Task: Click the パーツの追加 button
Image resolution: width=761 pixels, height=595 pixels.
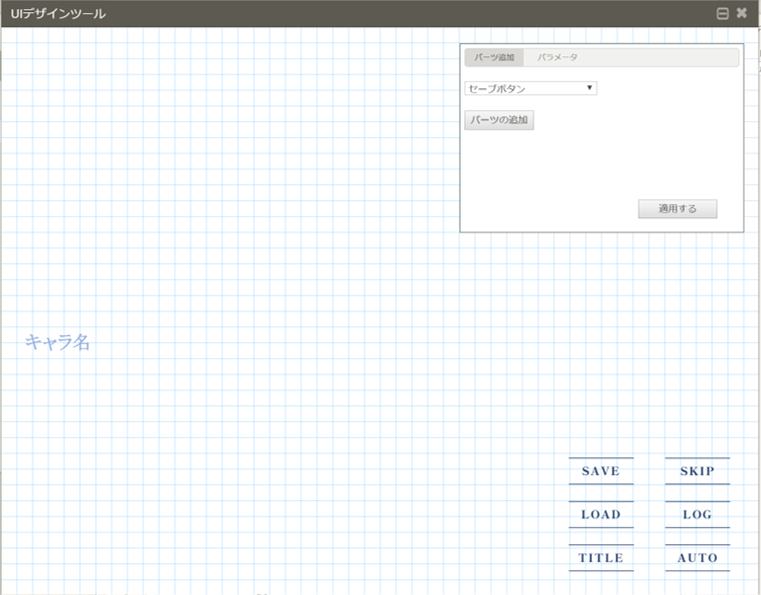Action: point(499,120)
